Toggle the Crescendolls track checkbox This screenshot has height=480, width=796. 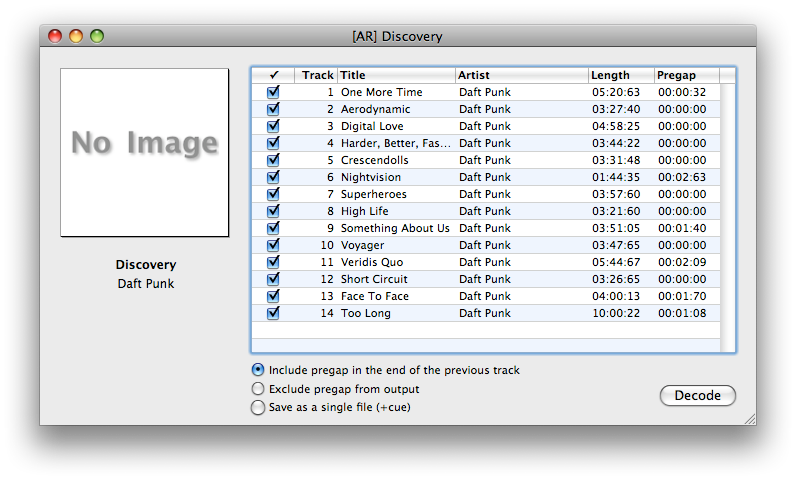[273, 160]
